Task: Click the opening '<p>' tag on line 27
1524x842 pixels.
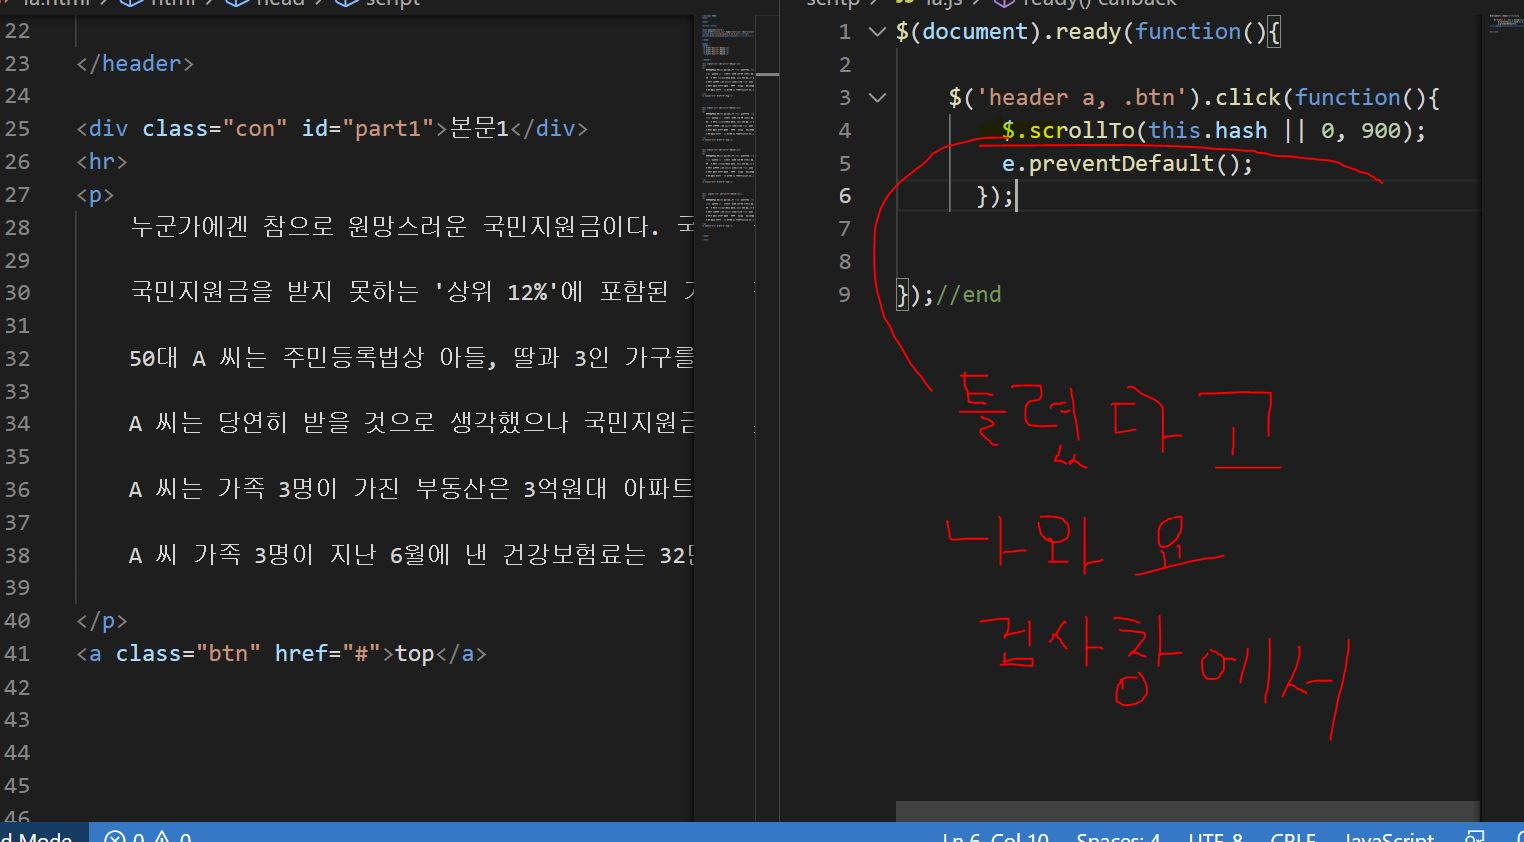Action: (x=95, y=195)
